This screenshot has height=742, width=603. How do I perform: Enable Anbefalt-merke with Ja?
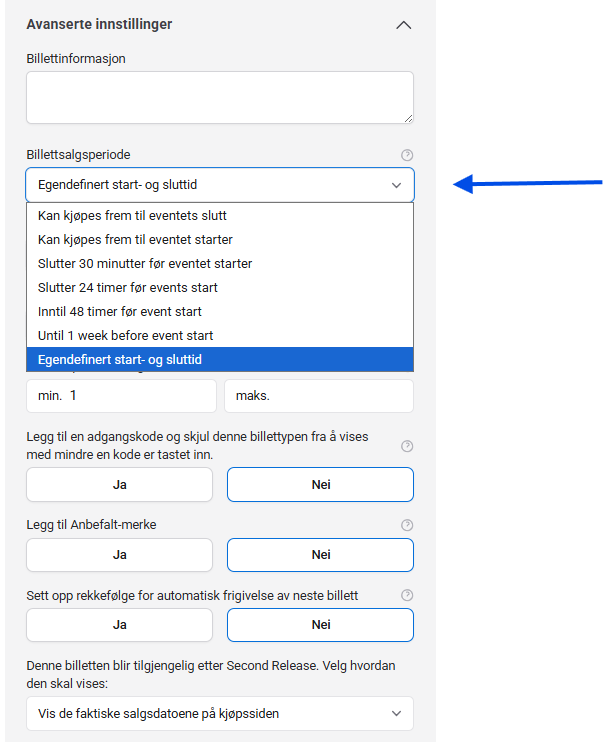coord(119,555)
